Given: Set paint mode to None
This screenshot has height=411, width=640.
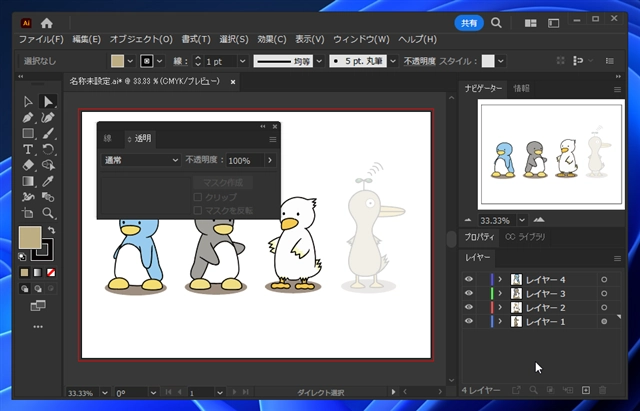Looking at the screenshot, I should [51, 273].
